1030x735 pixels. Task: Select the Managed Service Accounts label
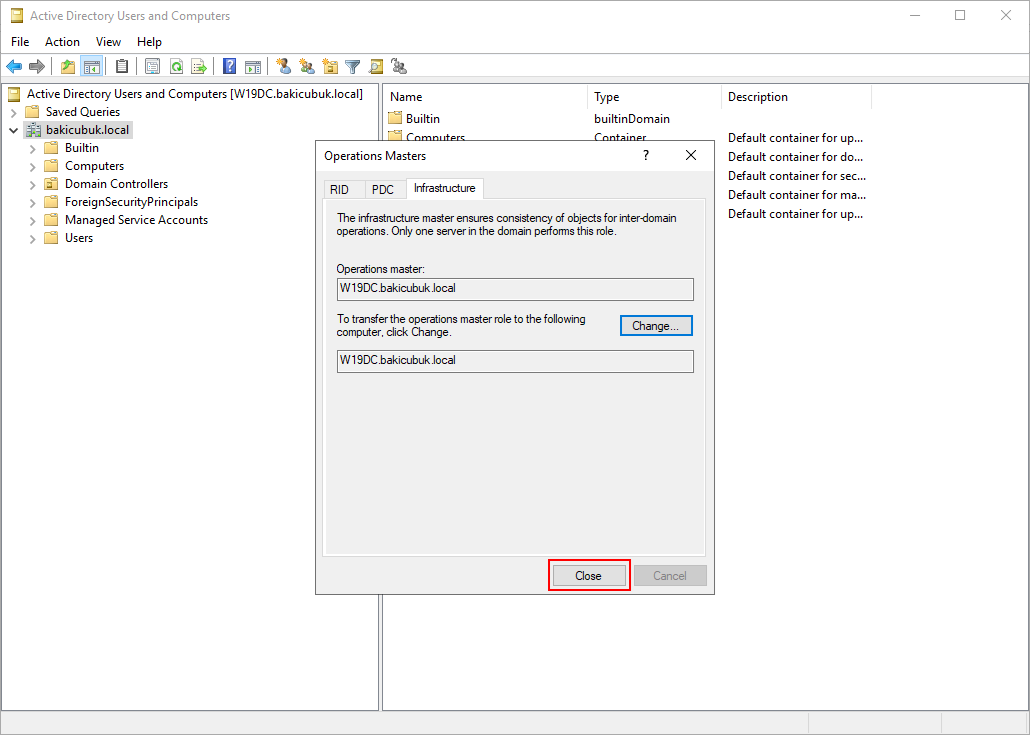click(137, 220)
